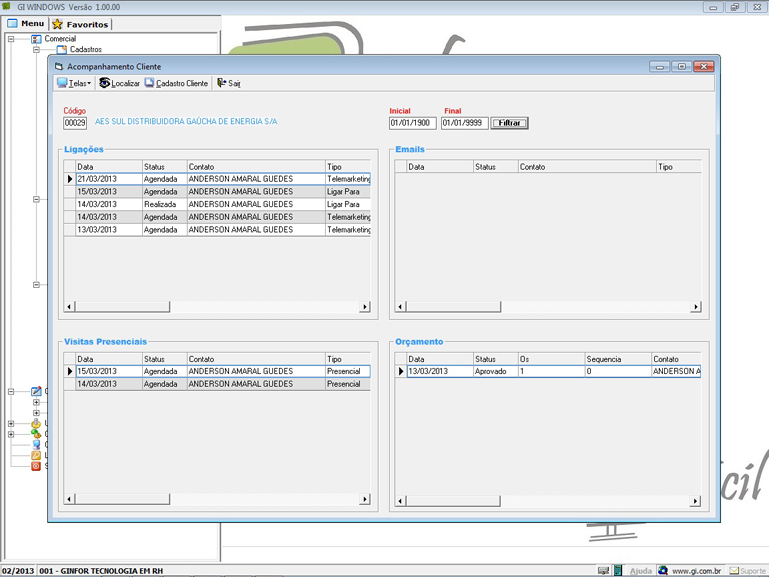Screen dimensions: 769x577
Task: Click the 02/2013 period in status bar
Action: [18, 571]
